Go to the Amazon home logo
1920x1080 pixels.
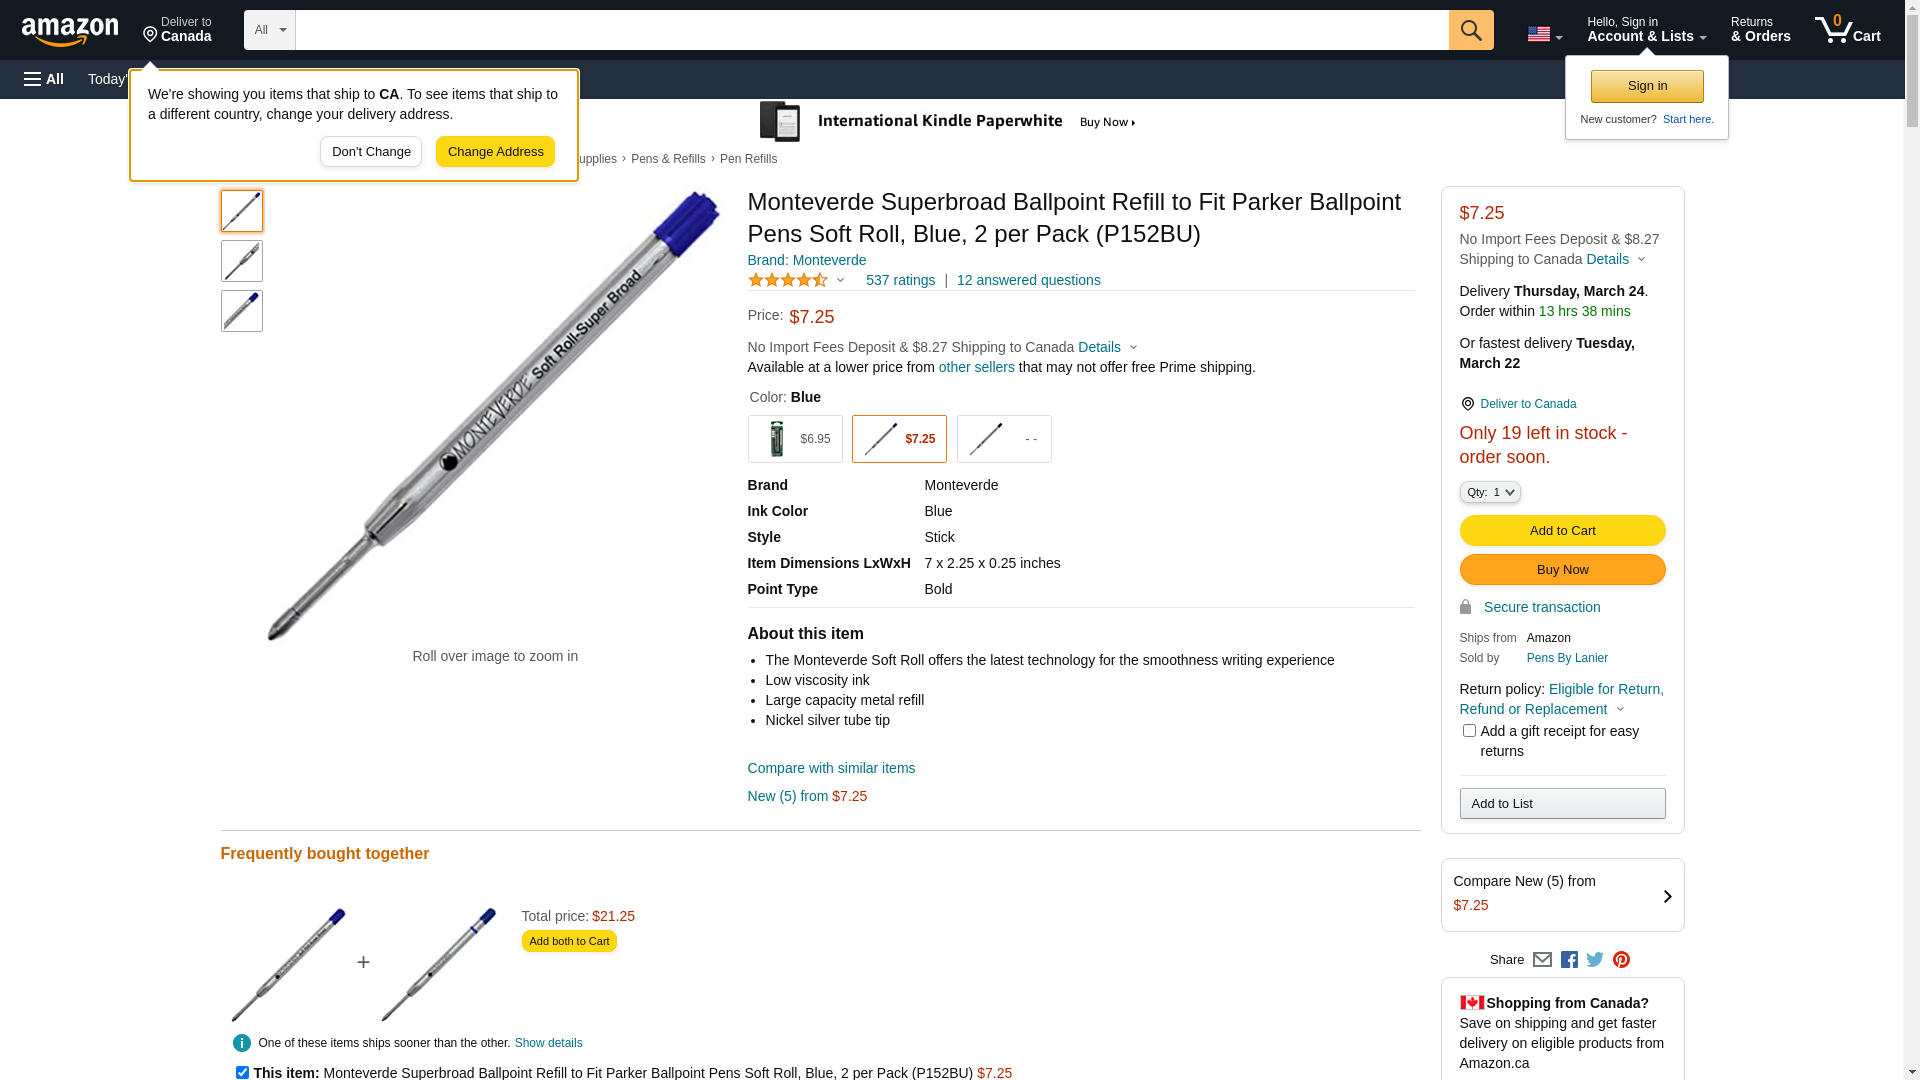tap(70, 32)
